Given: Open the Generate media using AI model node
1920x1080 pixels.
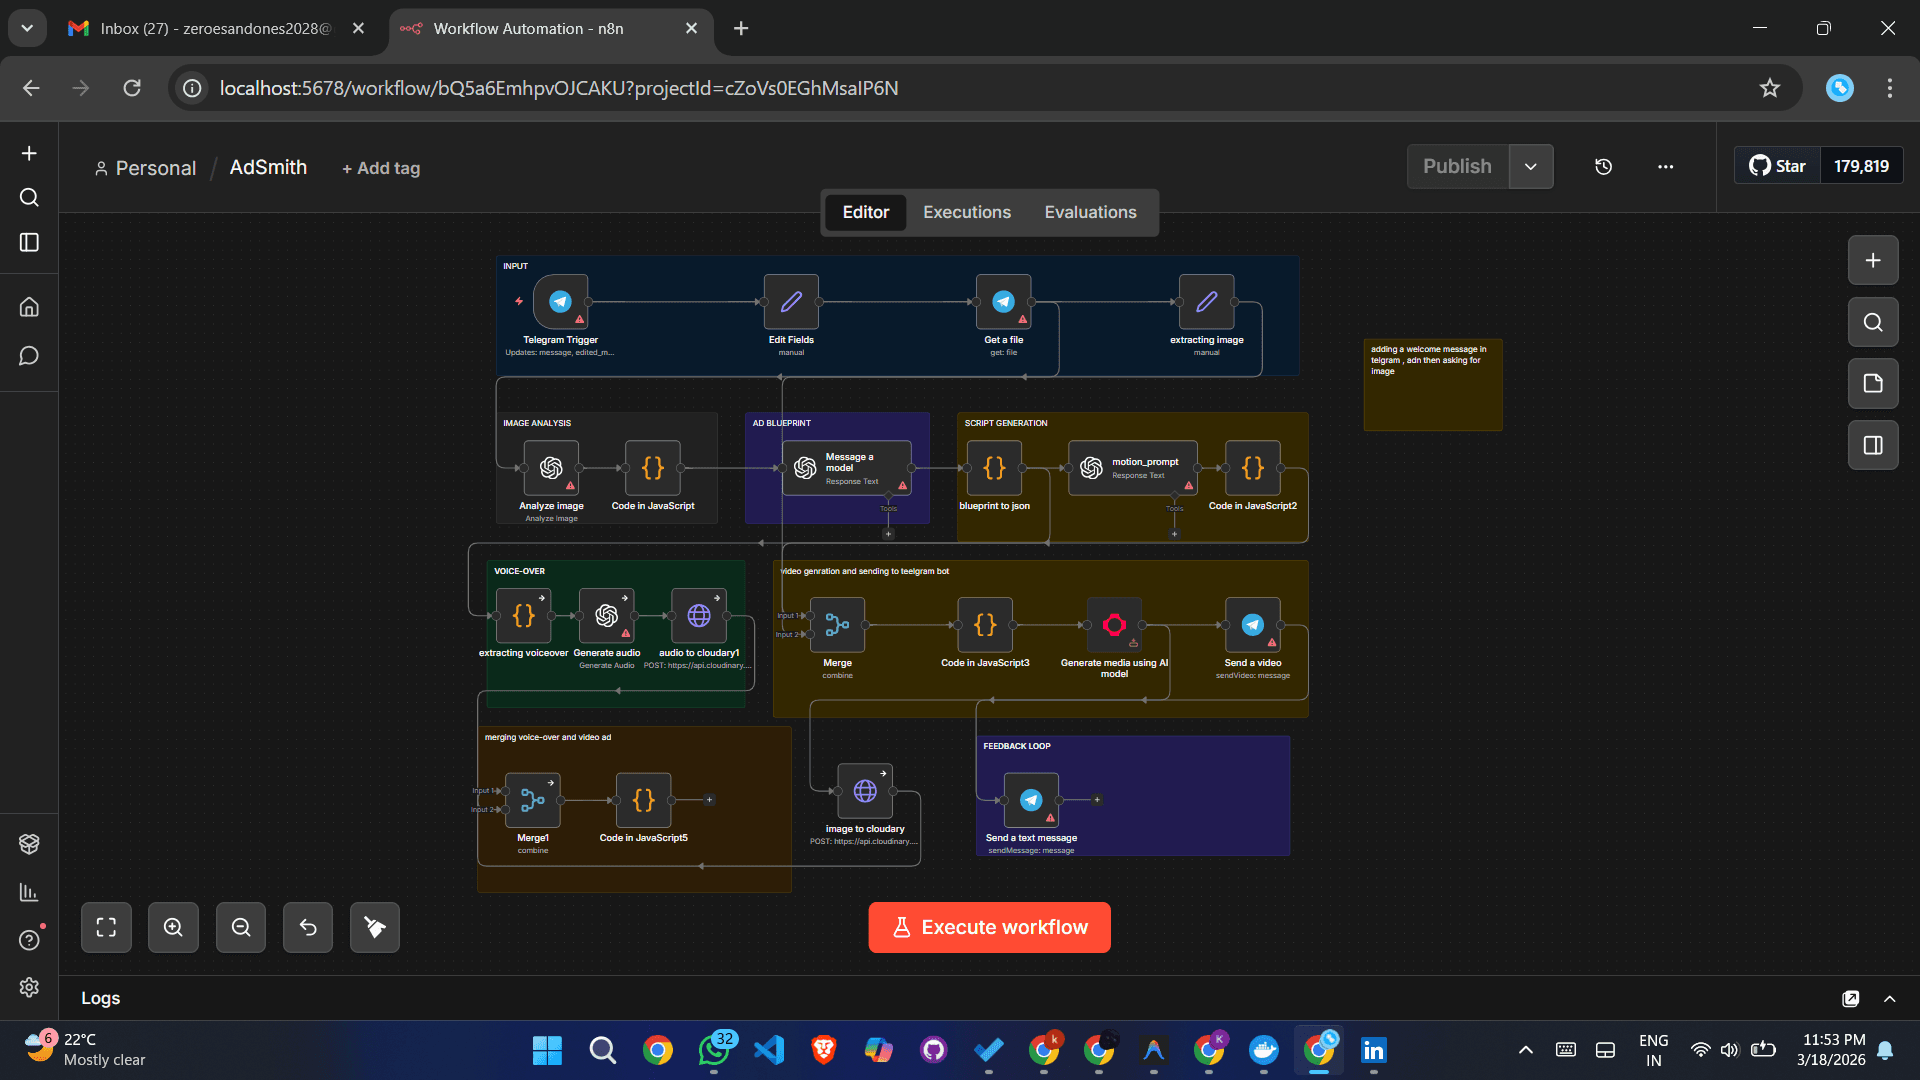Looking at the screenshot, I should tap(1114, 625).
